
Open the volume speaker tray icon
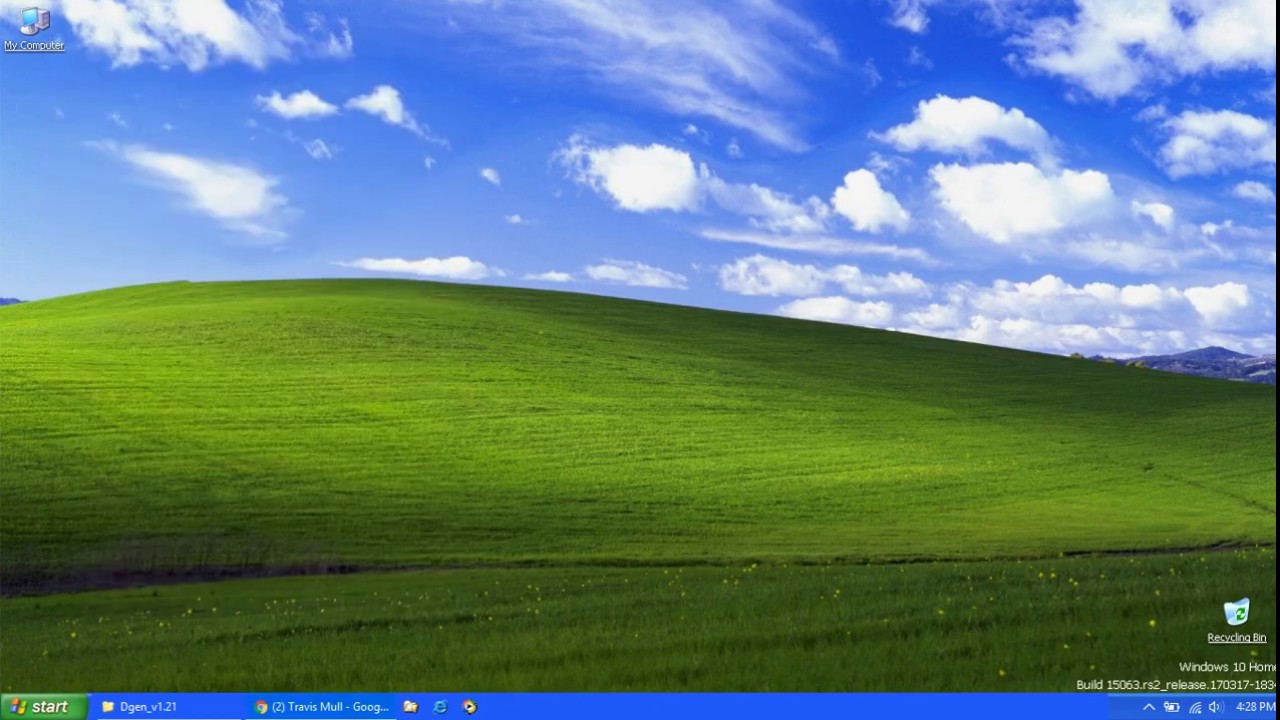pos(1216,707)
